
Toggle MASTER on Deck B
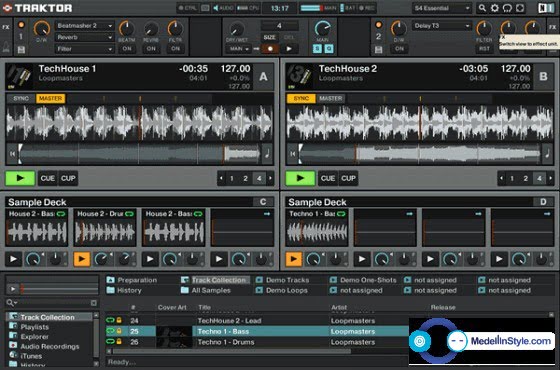(330, 99)
